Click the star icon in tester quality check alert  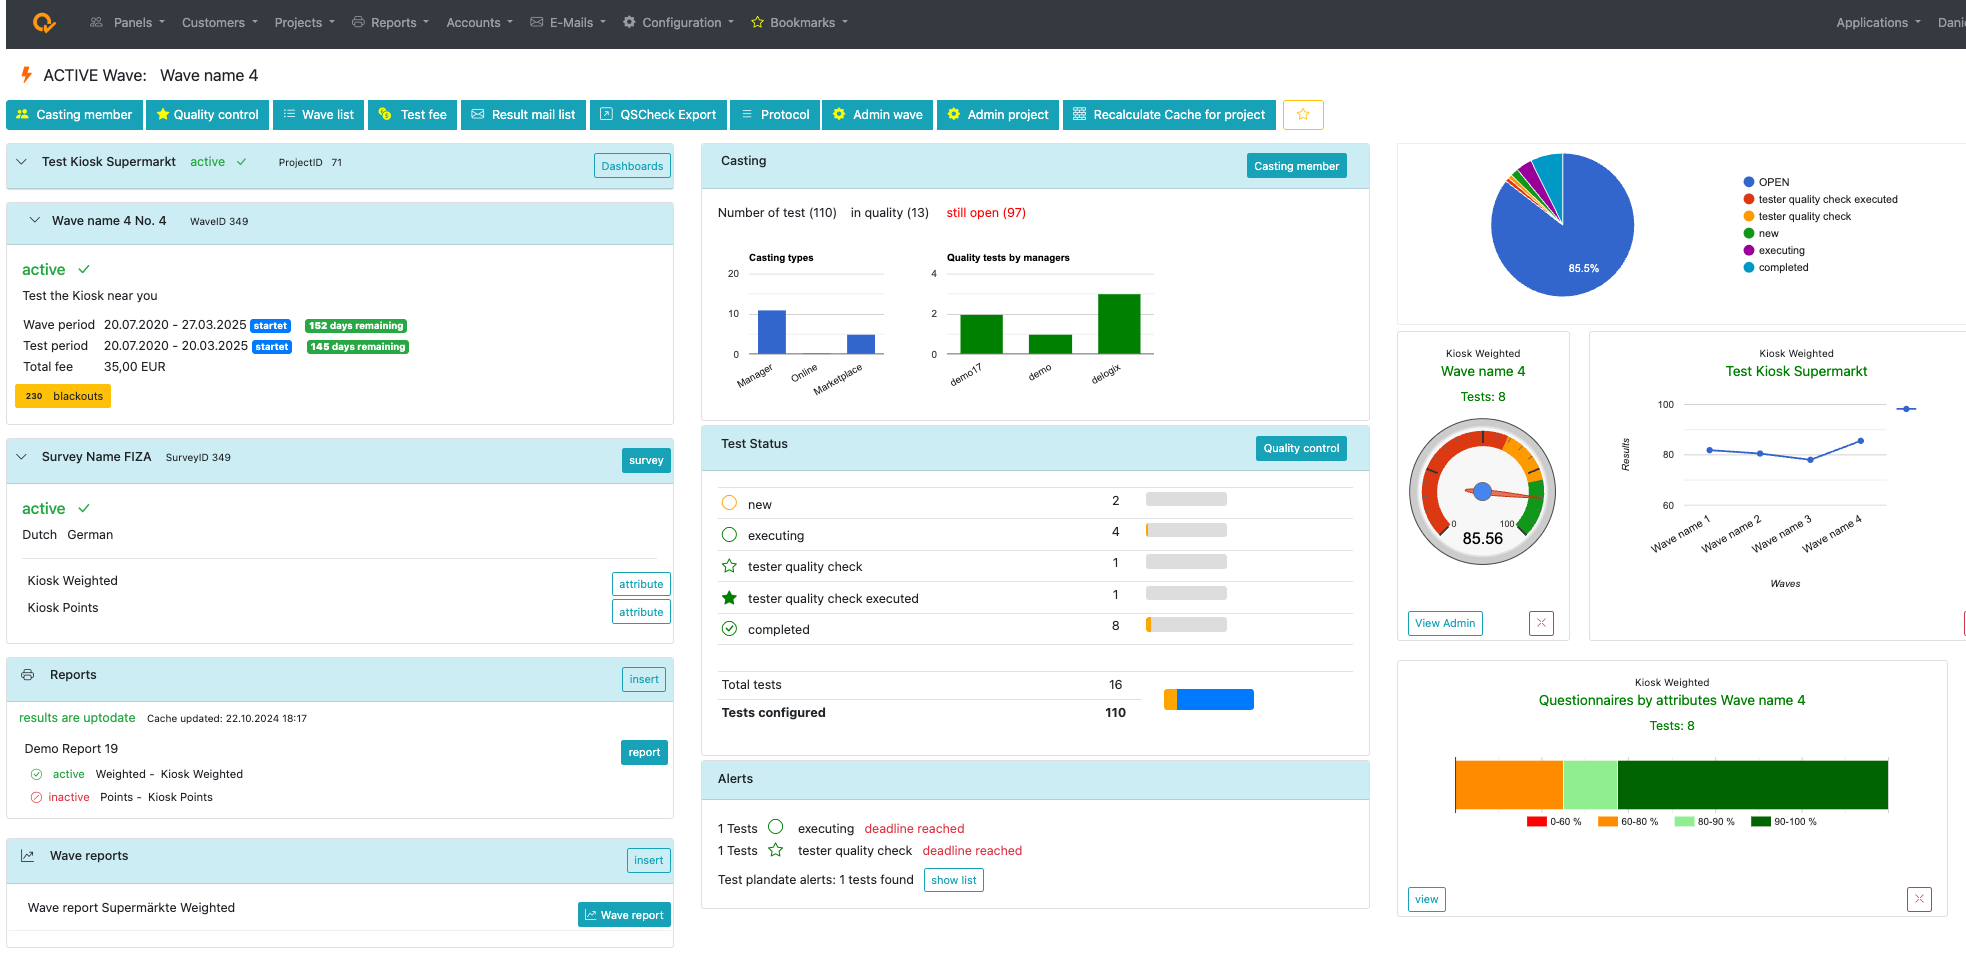776,850
